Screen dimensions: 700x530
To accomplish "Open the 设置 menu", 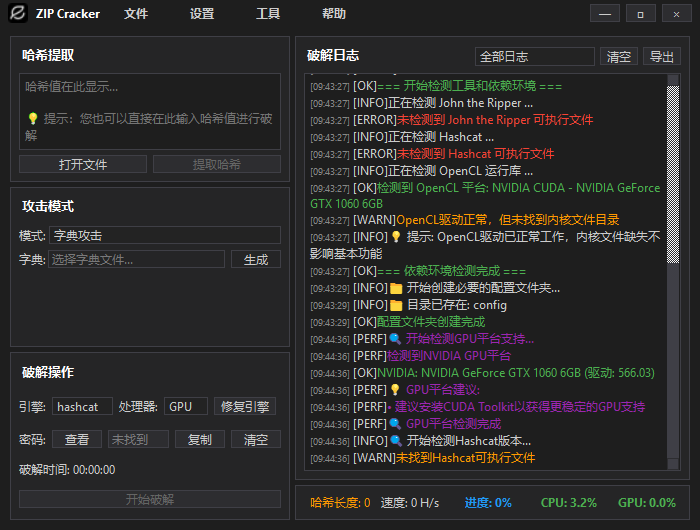I will click(202, 14).
